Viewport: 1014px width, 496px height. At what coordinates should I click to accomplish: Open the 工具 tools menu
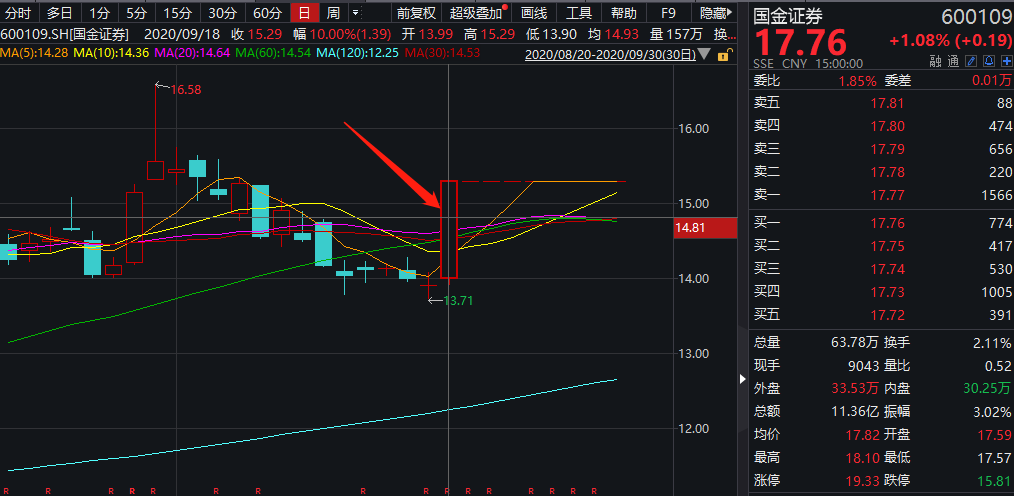[x=579, y=13]
